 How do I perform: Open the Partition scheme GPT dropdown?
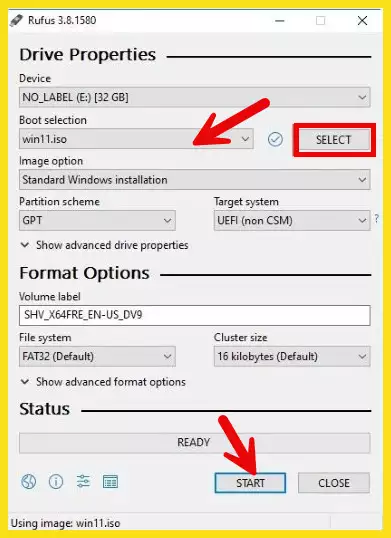97,220
